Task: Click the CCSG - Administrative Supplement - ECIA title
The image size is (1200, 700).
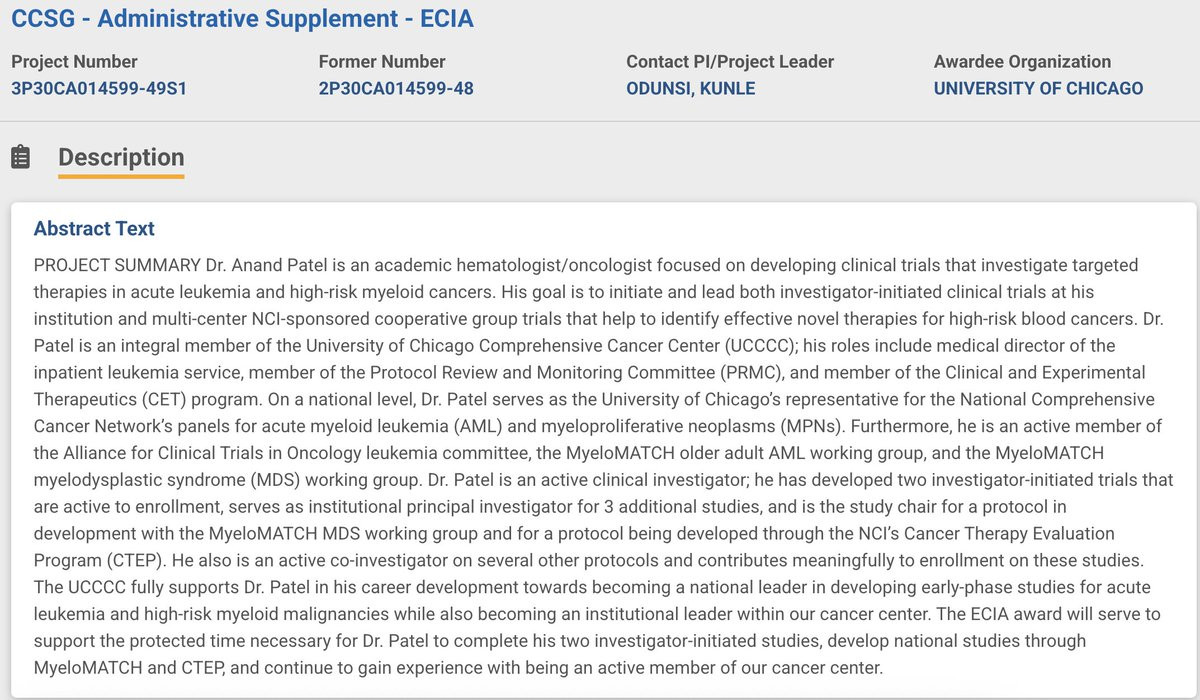Action: click(243, 18)
